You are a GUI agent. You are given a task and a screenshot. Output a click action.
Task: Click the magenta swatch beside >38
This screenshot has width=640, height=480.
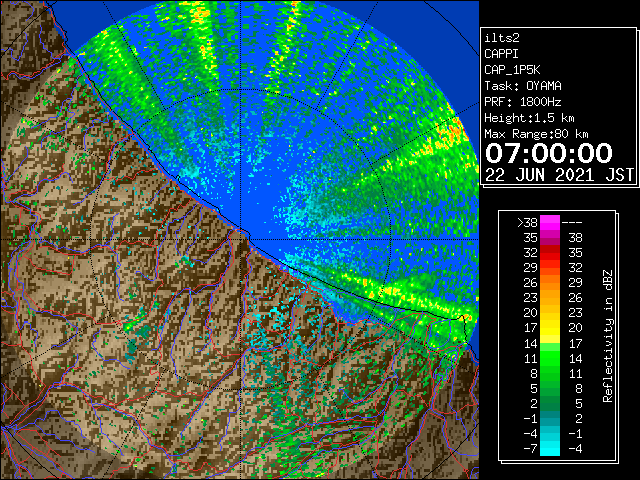click(x=550, y=222)
